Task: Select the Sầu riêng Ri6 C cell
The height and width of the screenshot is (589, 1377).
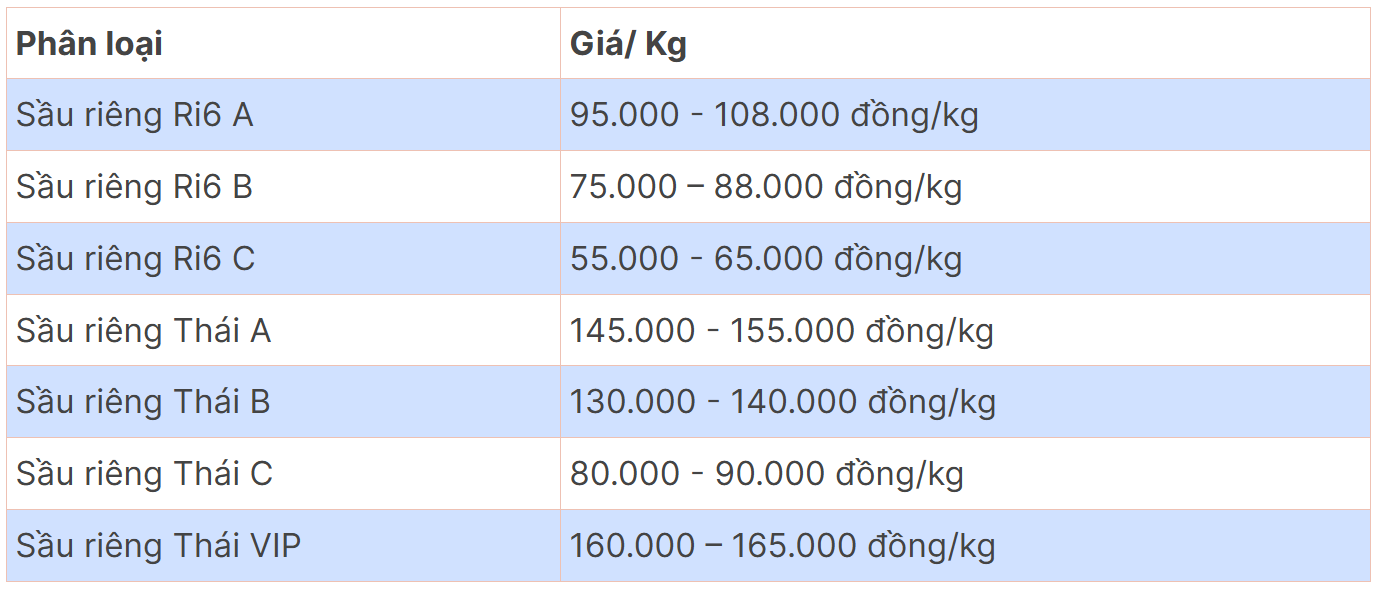Action: pos(135,259)
